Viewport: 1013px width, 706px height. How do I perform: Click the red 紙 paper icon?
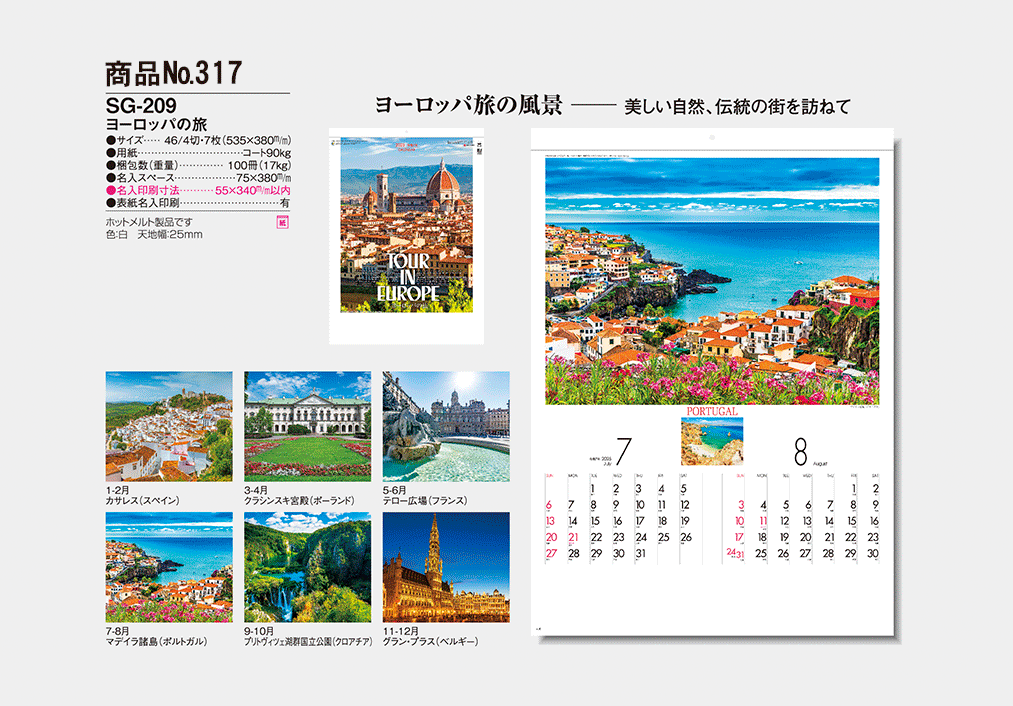pos(280,222)
